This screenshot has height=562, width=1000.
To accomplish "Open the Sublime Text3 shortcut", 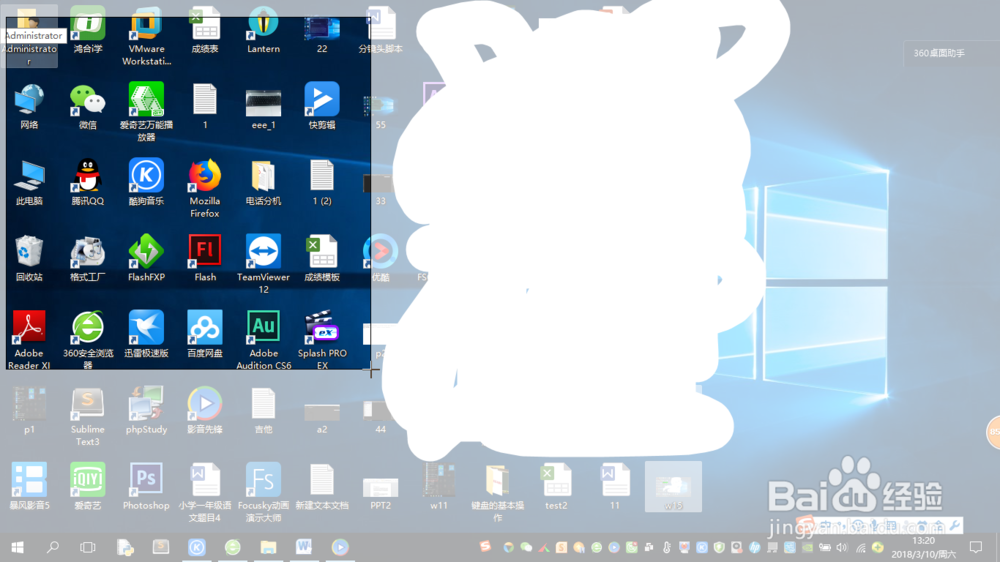I will 87,417.
